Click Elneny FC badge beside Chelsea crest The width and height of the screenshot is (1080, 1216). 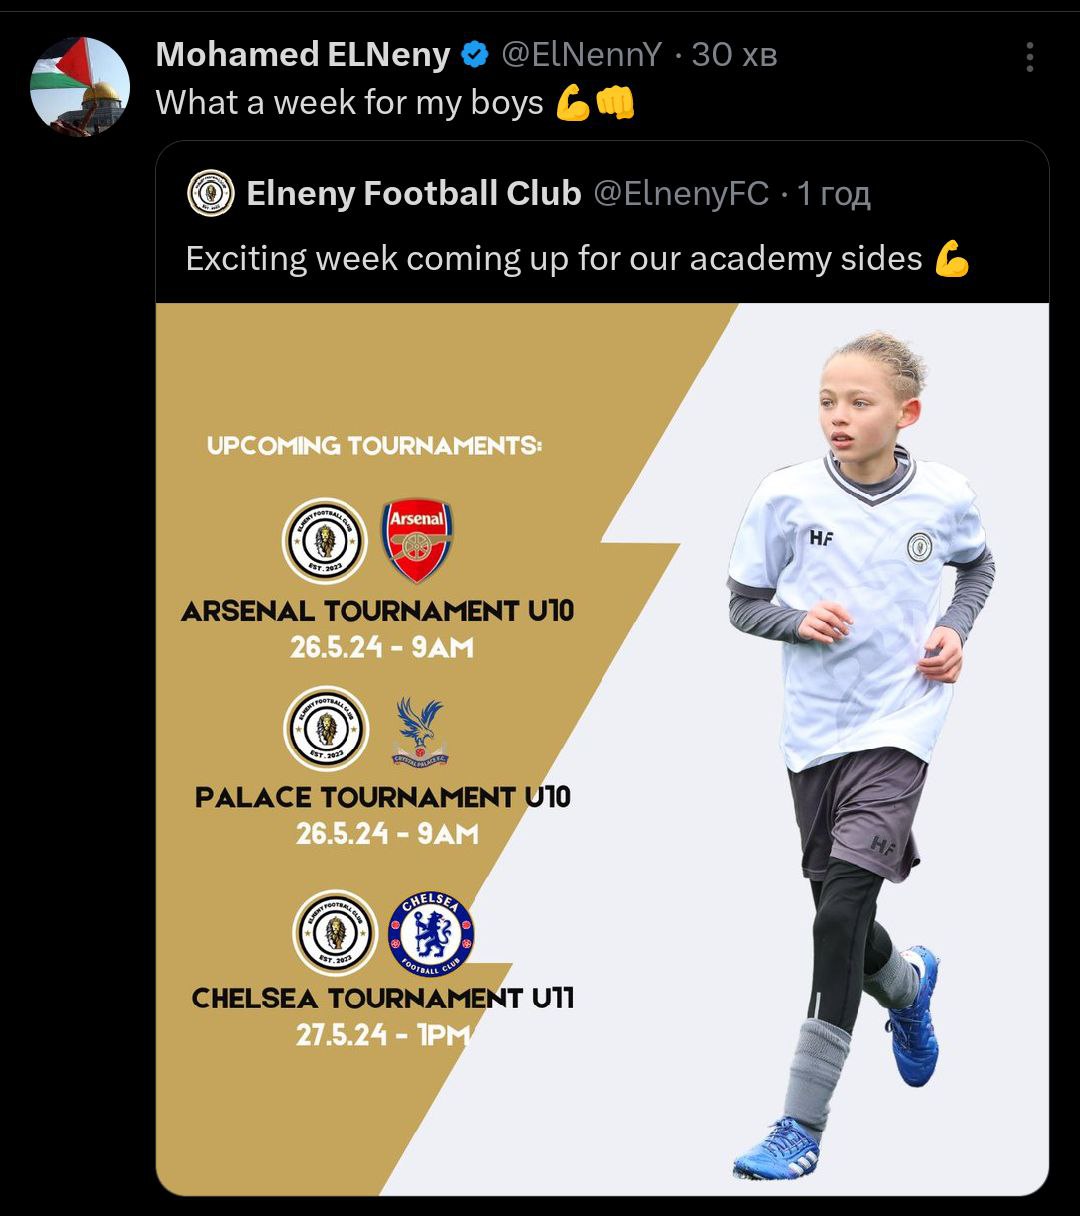click(335, 934)
